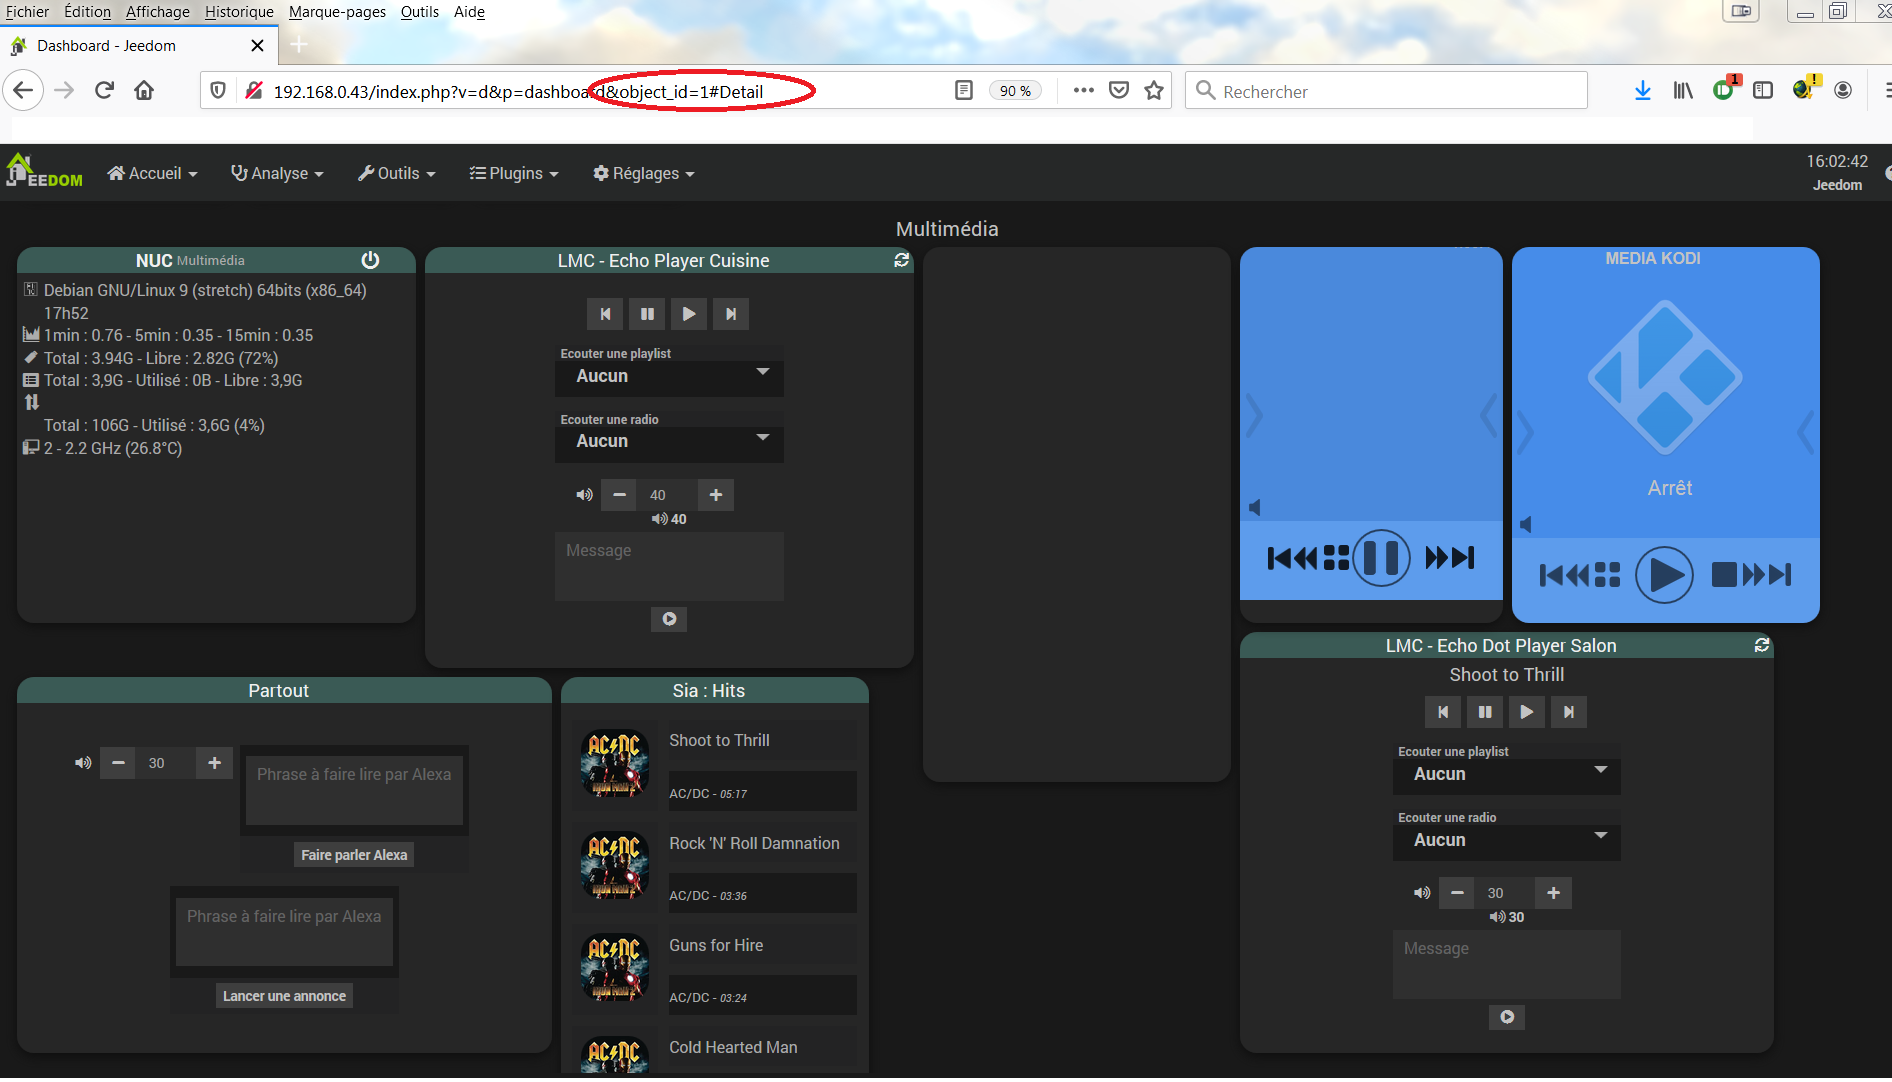The width and height of the screenshot is (1892, 1082).
Task: Skip to next track on Echo Player Cuisine
Action: coord(731,314)
